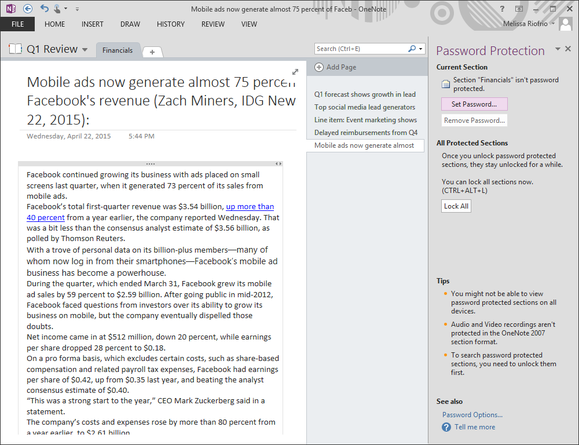Click the section icon beside Financials status
Viewport: 579px width, 445px height.
coord(446,84)
